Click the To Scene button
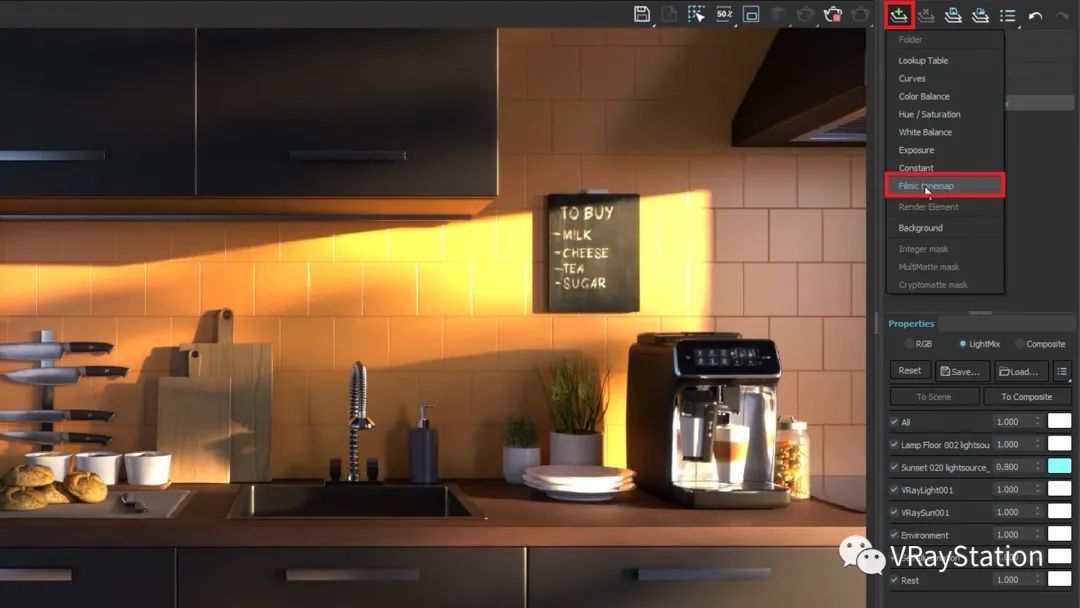The image size is (1080, 608). [934, 397]
